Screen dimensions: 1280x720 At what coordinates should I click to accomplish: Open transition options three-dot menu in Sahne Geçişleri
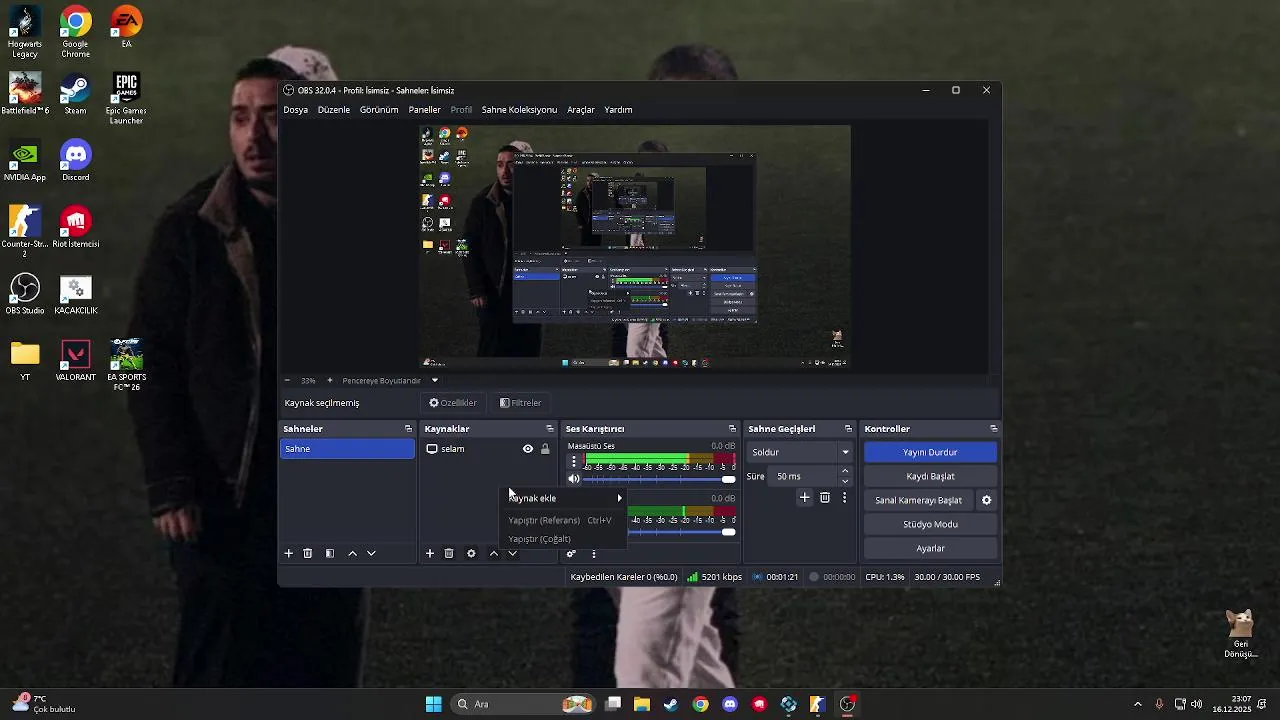[844, 497]
